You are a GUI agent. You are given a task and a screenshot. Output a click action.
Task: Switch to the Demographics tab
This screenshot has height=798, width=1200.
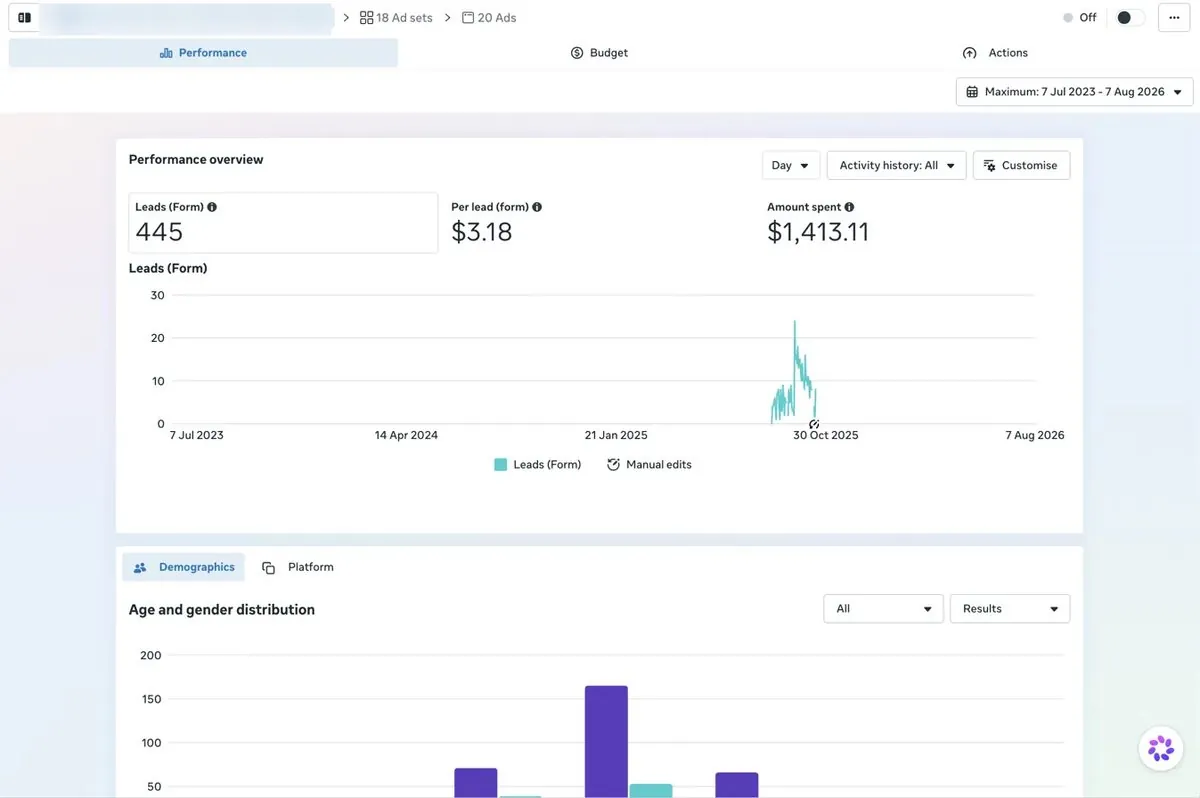coord(184,568)
